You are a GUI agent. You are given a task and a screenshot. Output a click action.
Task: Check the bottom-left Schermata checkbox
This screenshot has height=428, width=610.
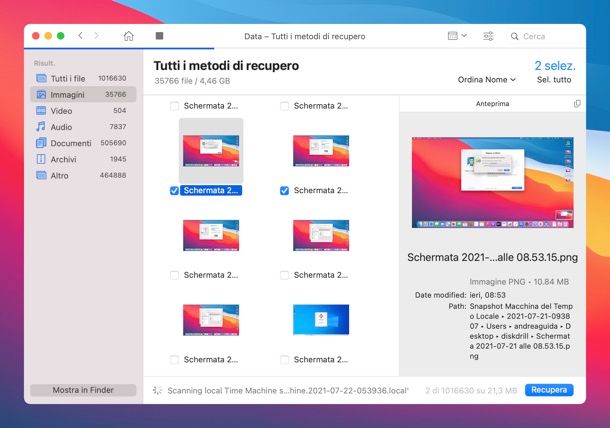174,360
